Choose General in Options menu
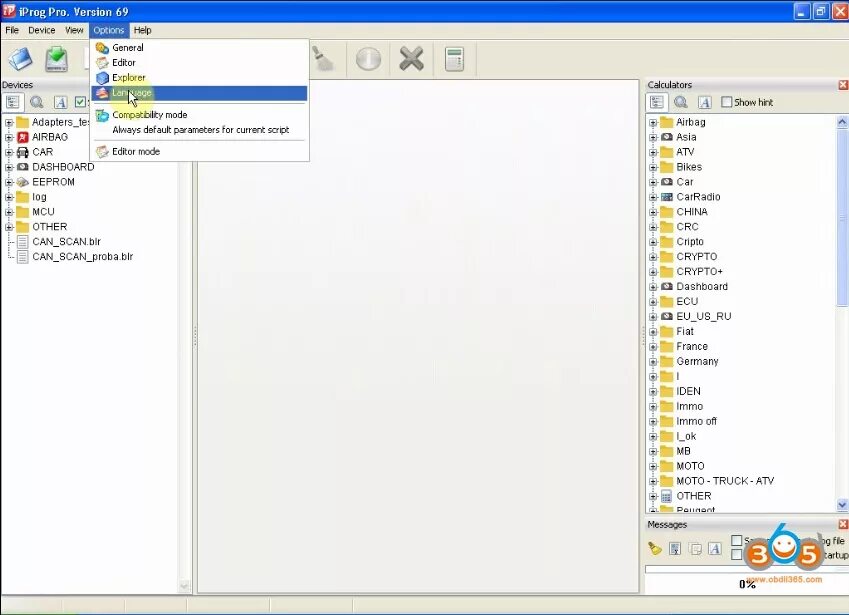Screen dimensions: 849x615 [199, 48]
